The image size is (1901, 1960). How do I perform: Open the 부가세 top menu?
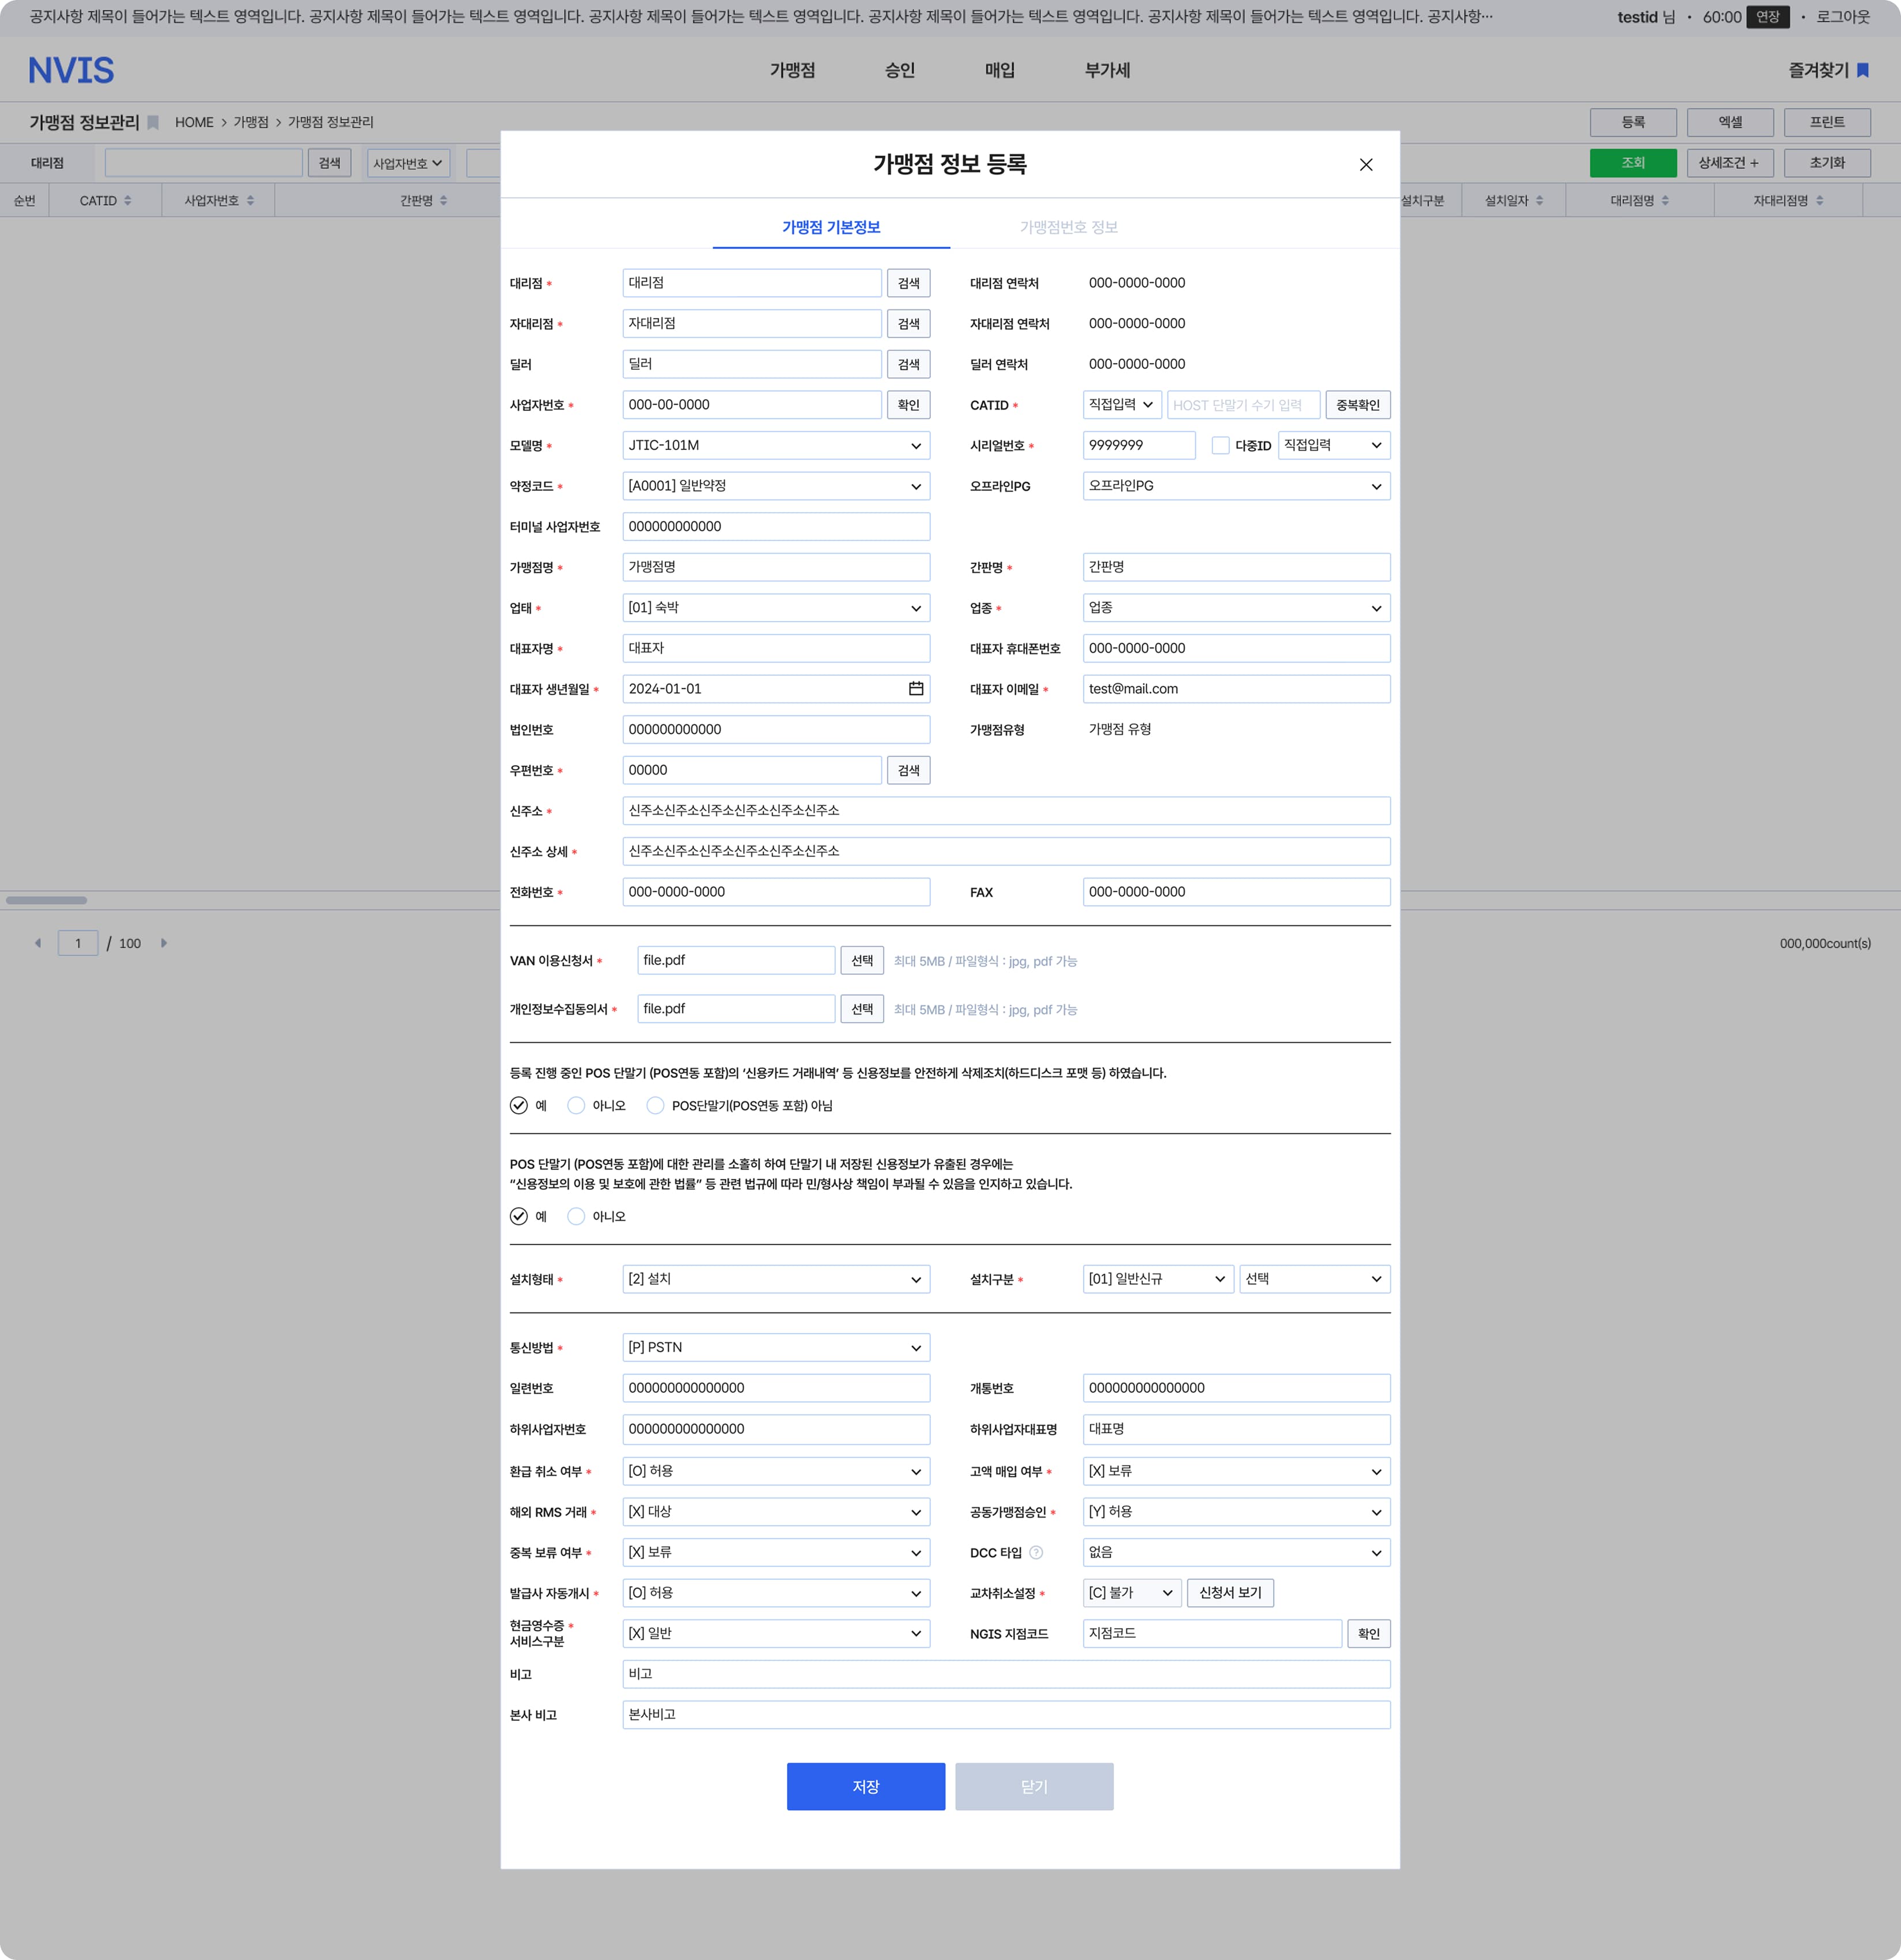[1107, 70]
